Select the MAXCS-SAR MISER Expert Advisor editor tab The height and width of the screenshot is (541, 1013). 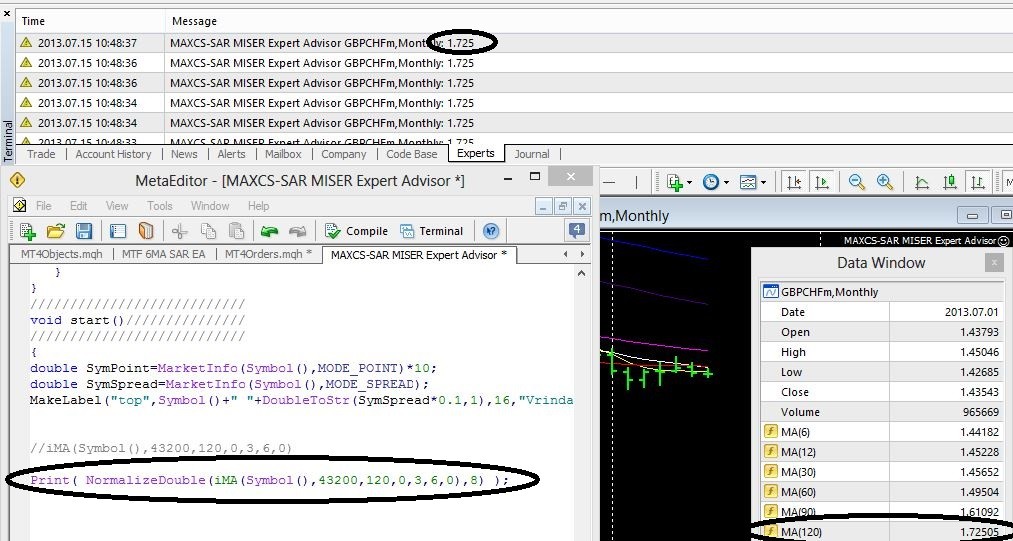tap(419, 255)
